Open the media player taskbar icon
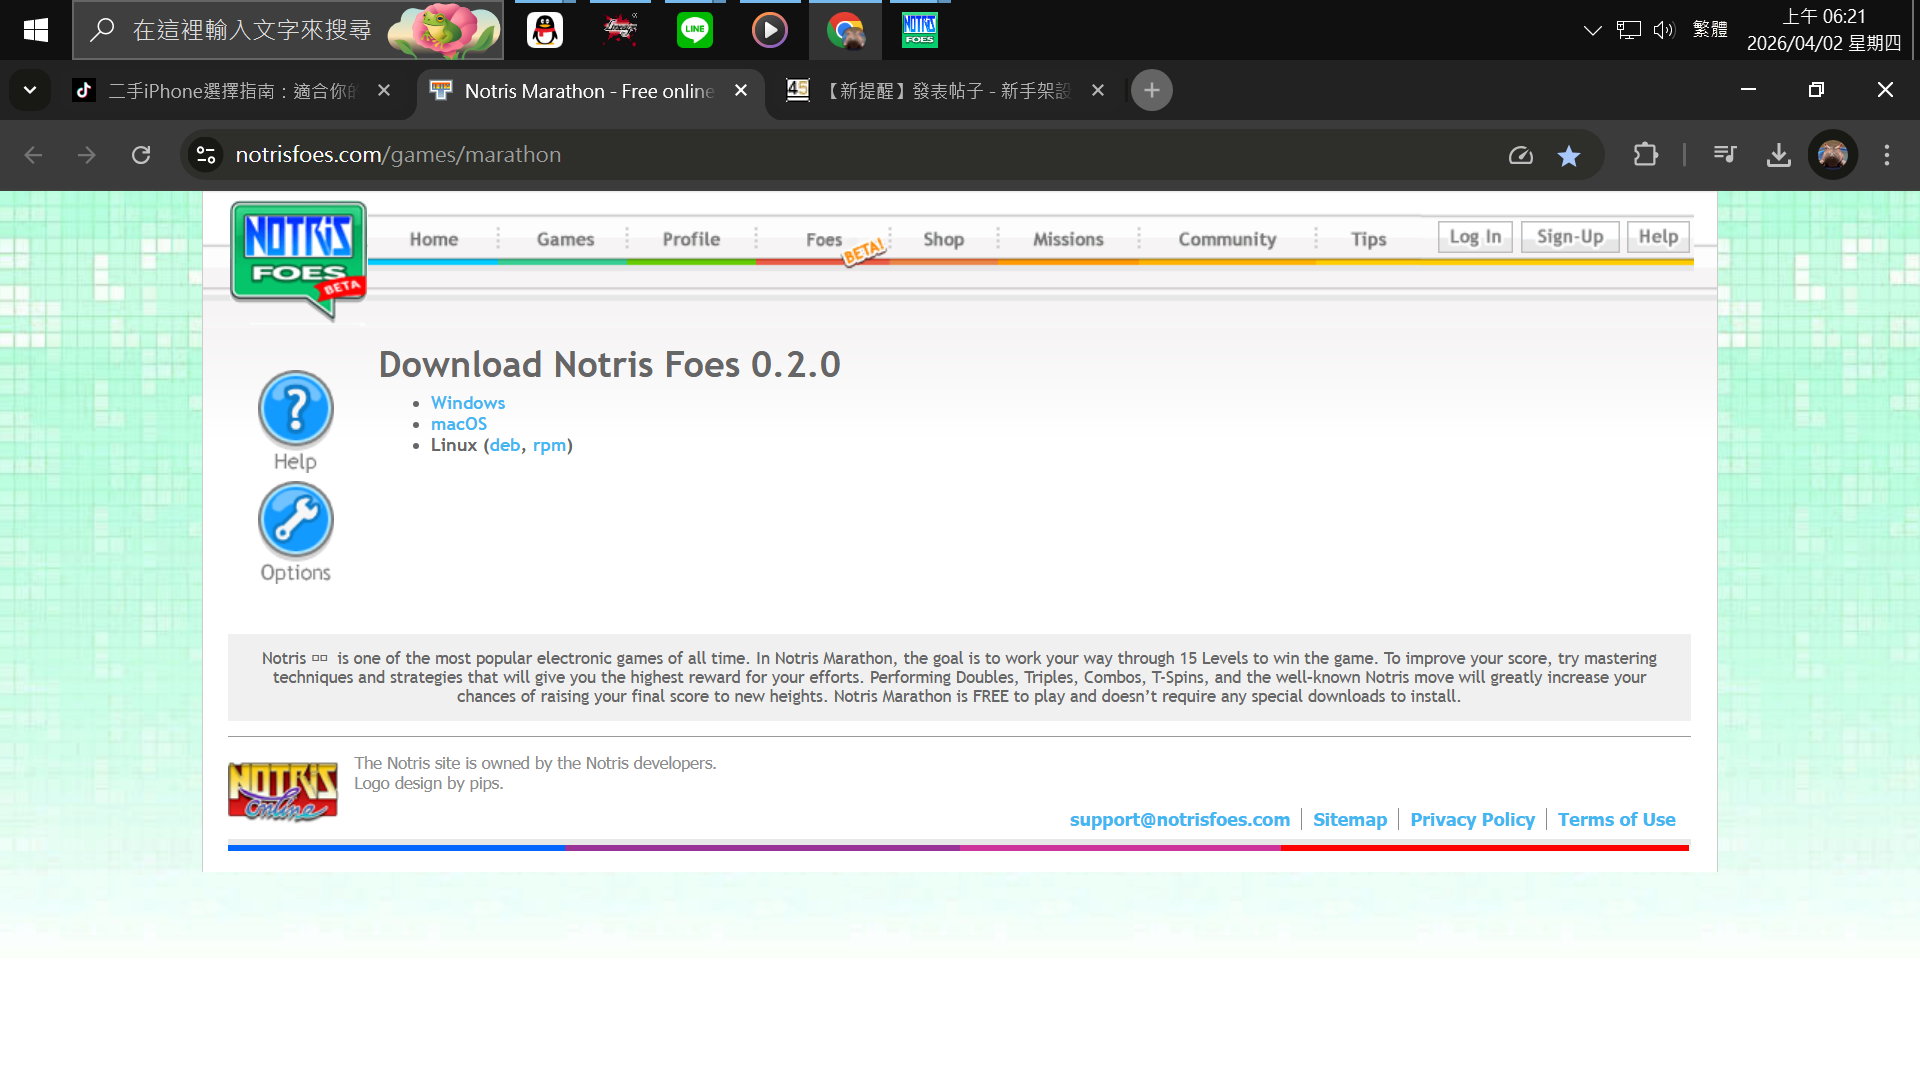 point(770,30)
